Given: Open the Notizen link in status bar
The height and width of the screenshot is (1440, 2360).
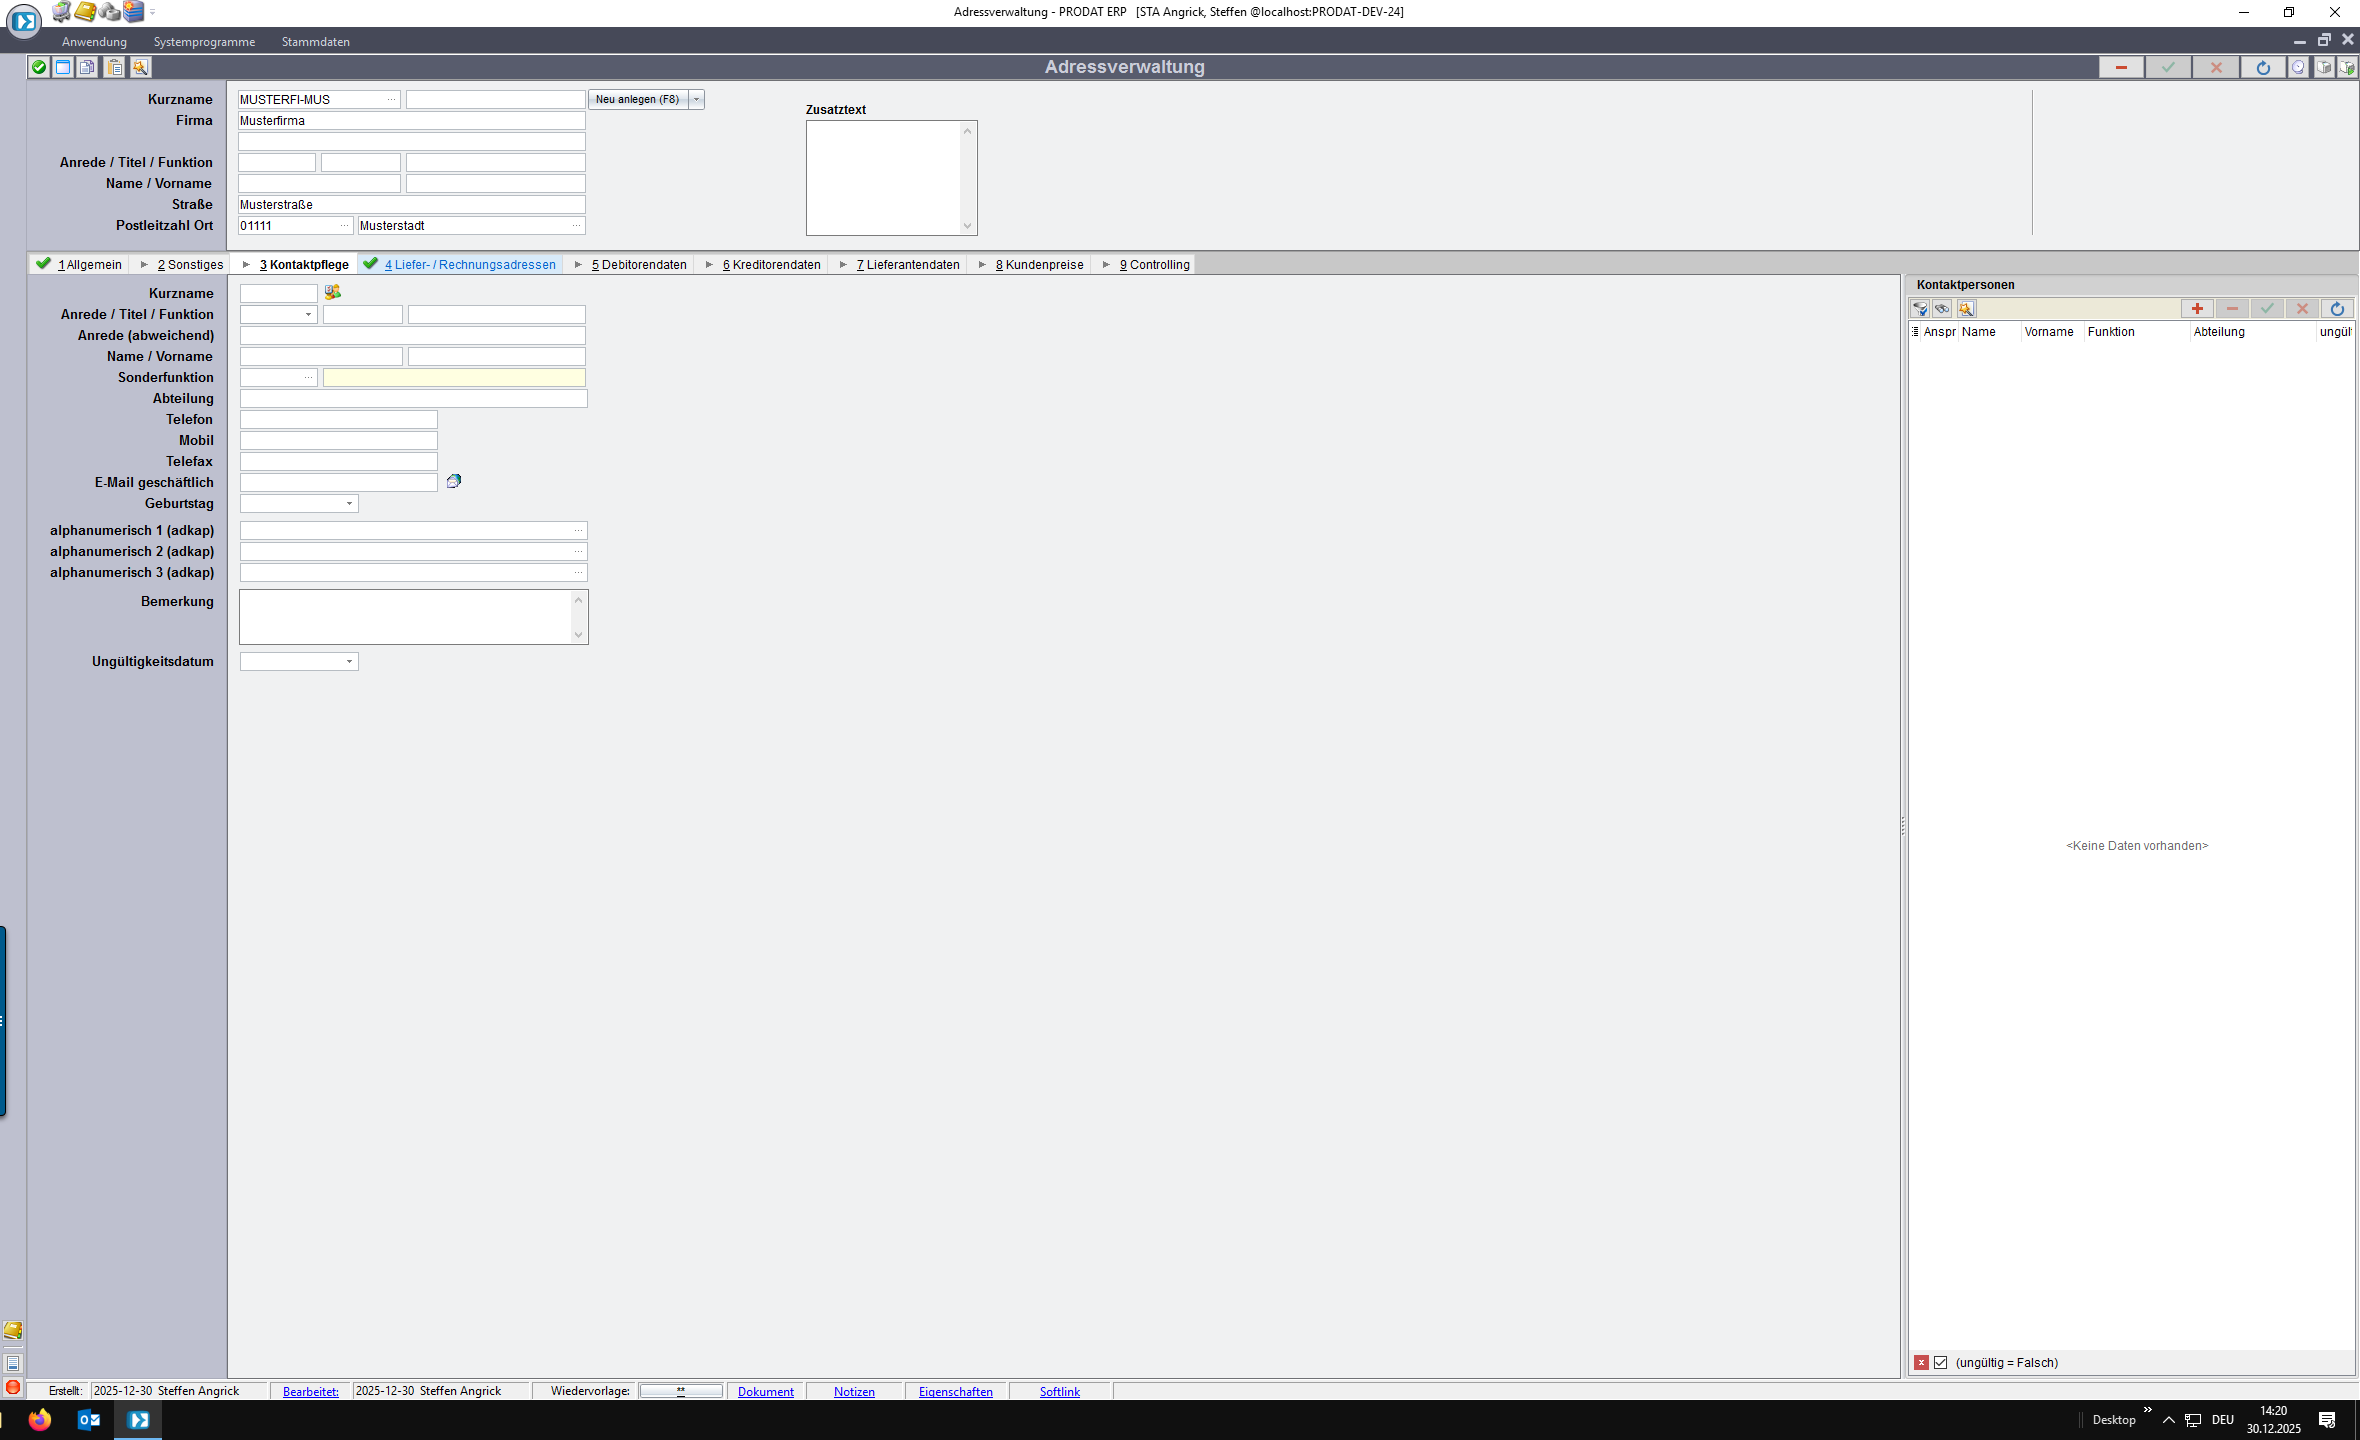Looking at the screenshot, I should (854, 1392).
